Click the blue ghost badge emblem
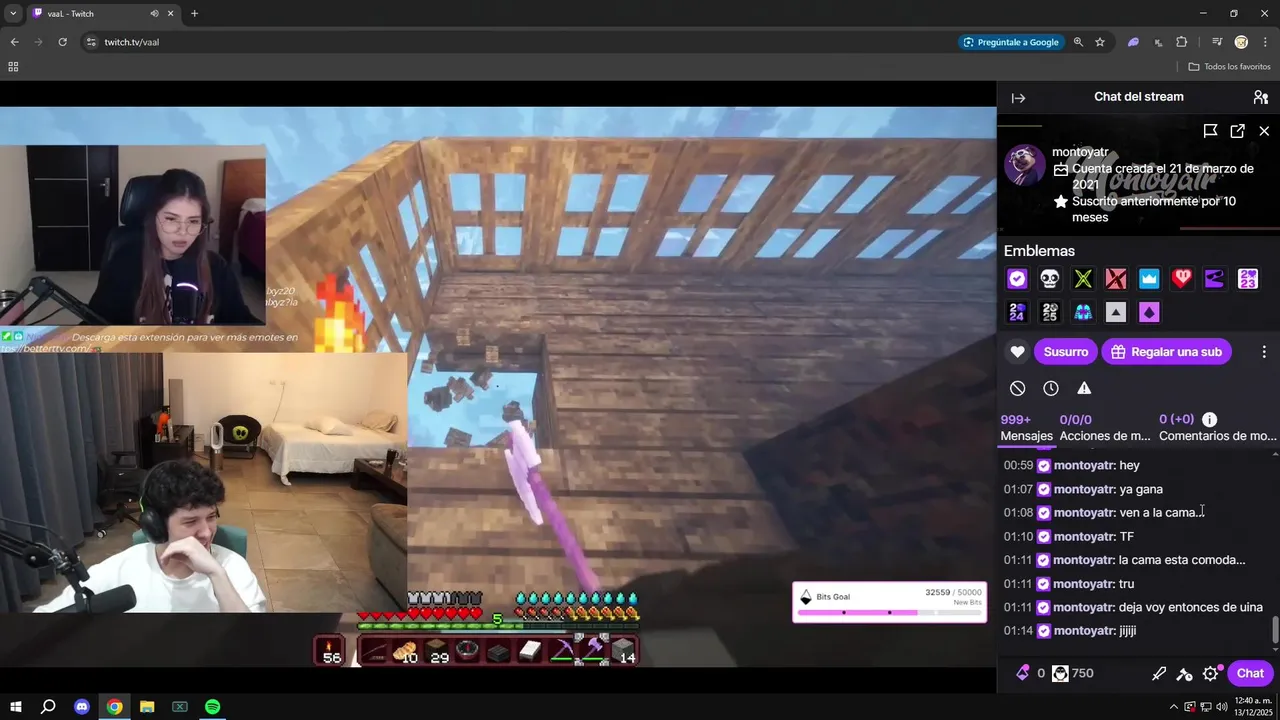The image size is (1280, 720). [1083, 312]
